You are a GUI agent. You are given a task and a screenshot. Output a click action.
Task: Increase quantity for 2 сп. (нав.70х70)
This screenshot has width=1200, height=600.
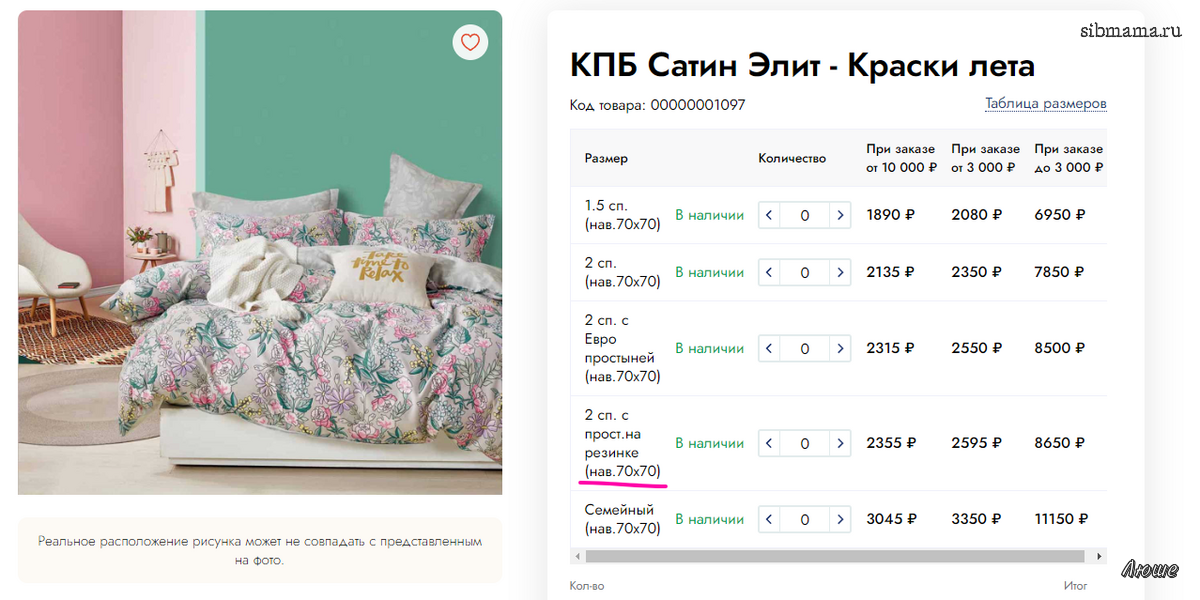[840, 272]
